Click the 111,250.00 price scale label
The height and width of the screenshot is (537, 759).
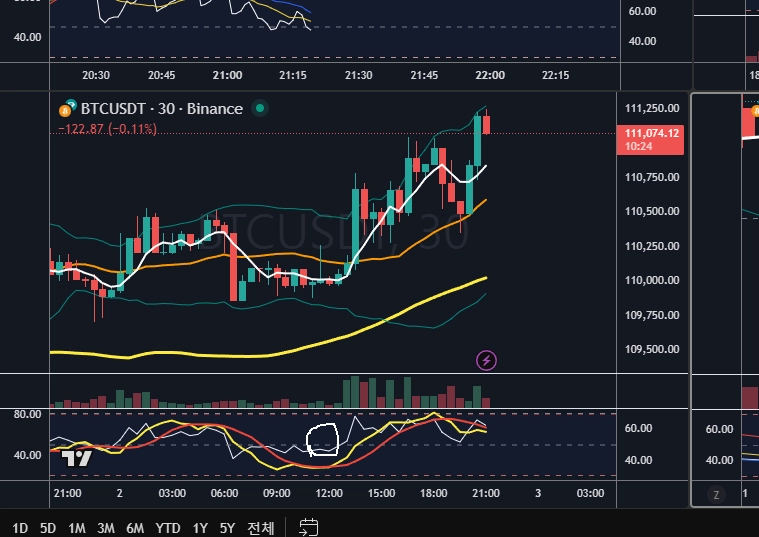click(x=652, y=108)
